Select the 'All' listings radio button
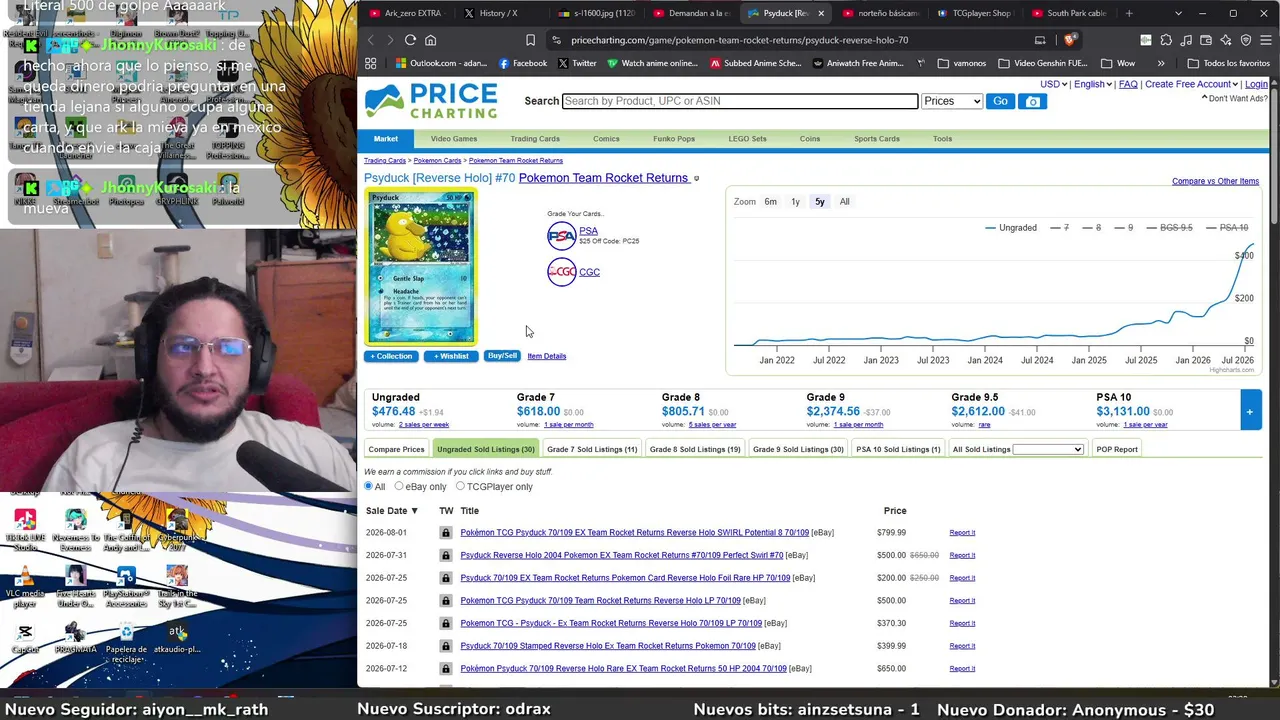Viewport: 1280px width, 720px height. point(368,487)
